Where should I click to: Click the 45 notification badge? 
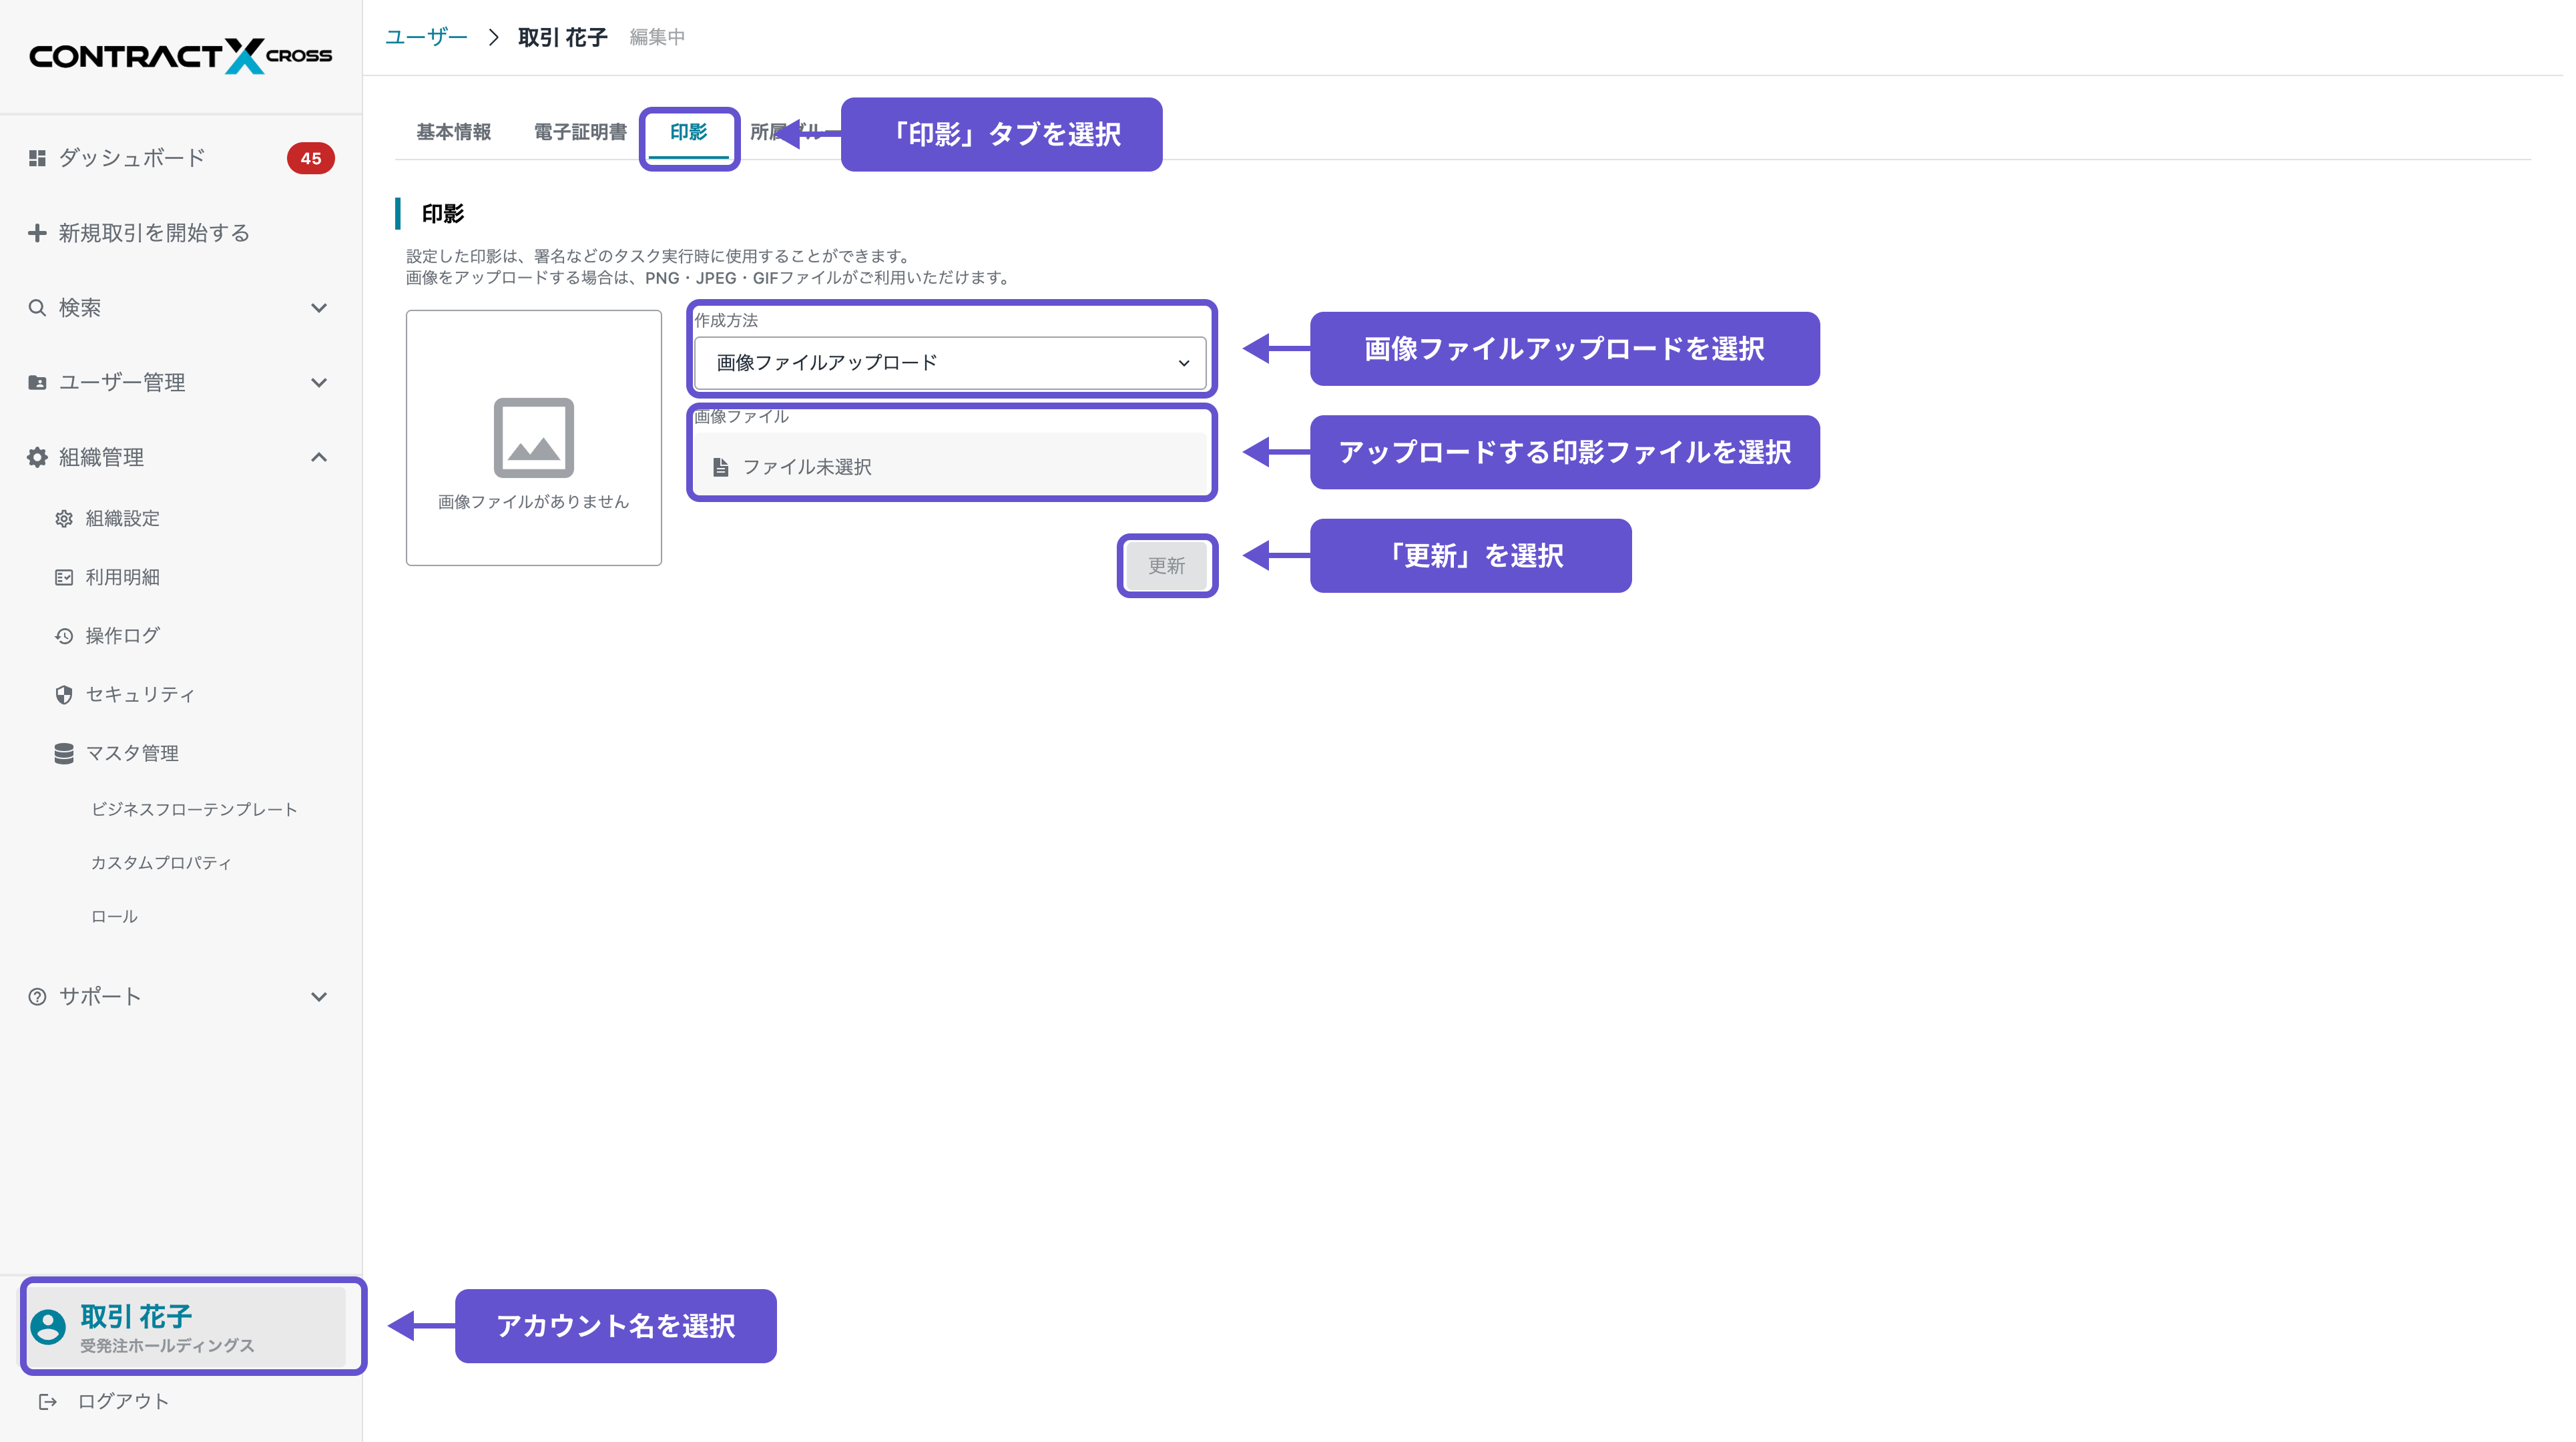click(x=311, y=157)
